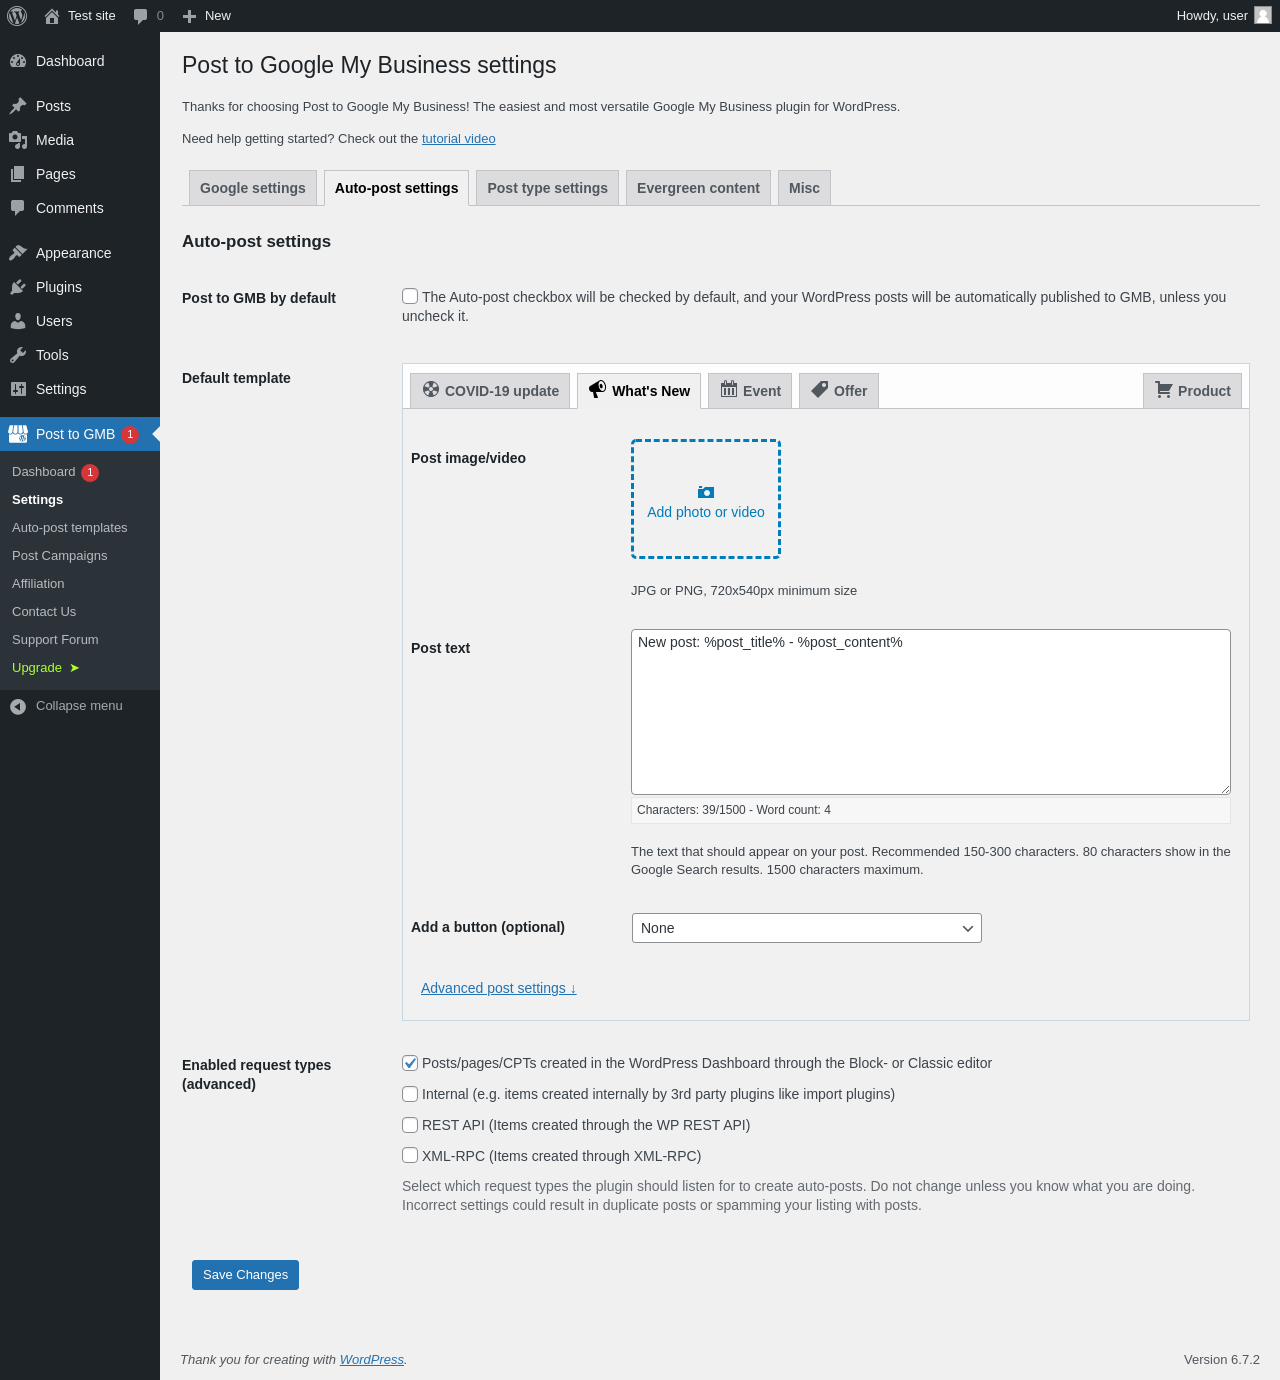
Task: Click the tag icon on Offer tab
Action: pos(819,389)
